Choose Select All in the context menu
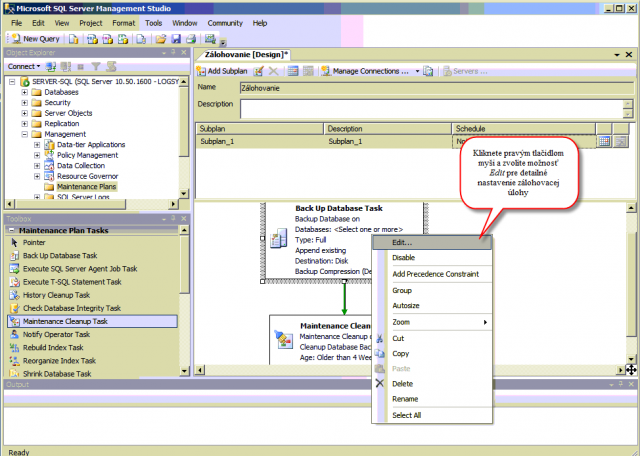 432,415
